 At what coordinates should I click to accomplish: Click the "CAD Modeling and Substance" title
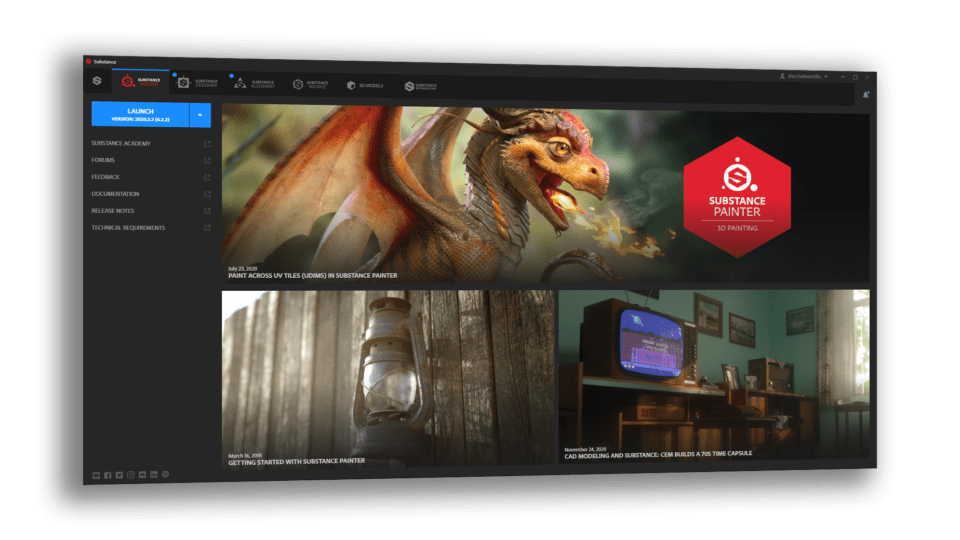click(658, 454)
